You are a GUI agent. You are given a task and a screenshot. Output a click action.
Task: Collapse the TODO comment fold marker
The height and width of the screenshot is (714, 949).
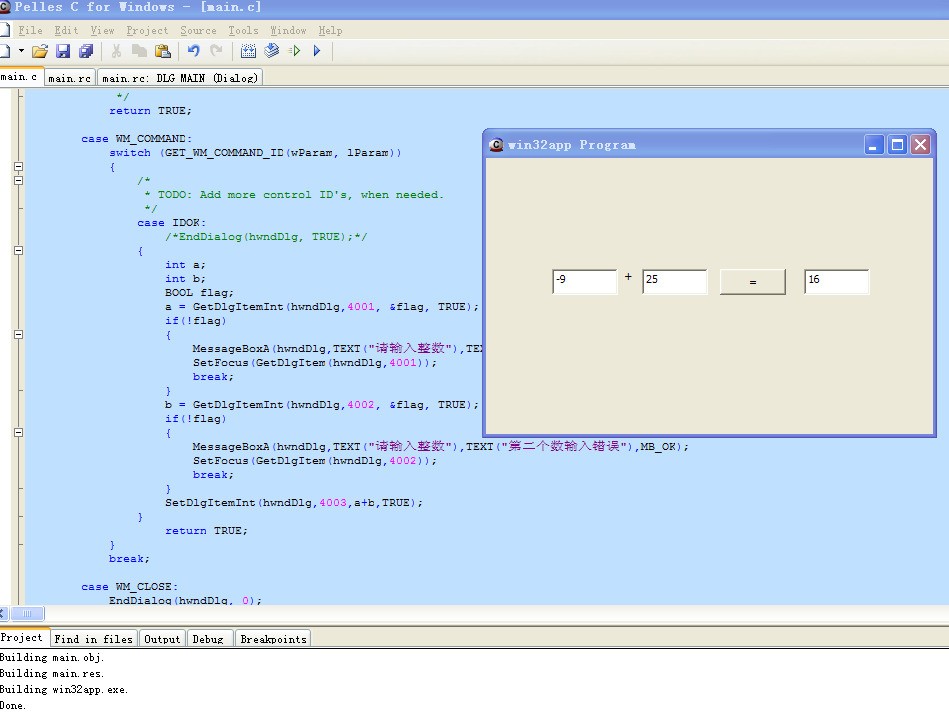click(x=19, y=180)
